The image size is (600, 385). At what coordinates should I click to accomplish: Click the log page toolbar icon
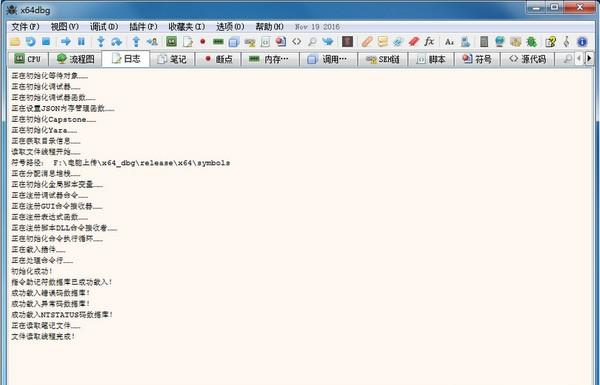tap(188, 41)
